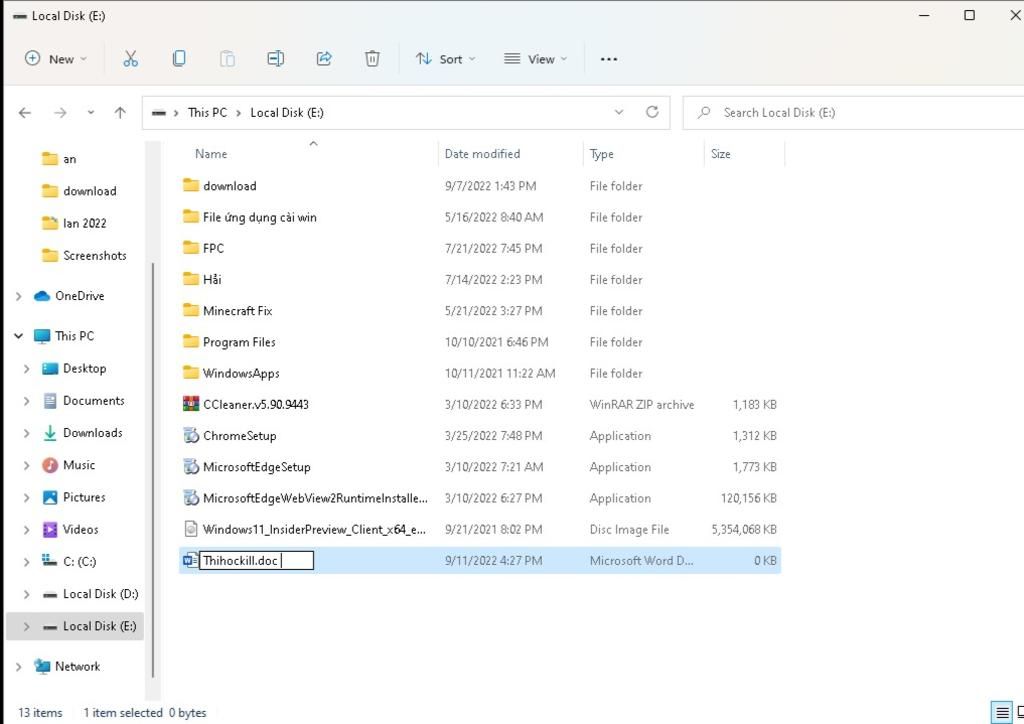Select the ChromeSetup application icon
1024x724 pixels.
coord(191,435)
